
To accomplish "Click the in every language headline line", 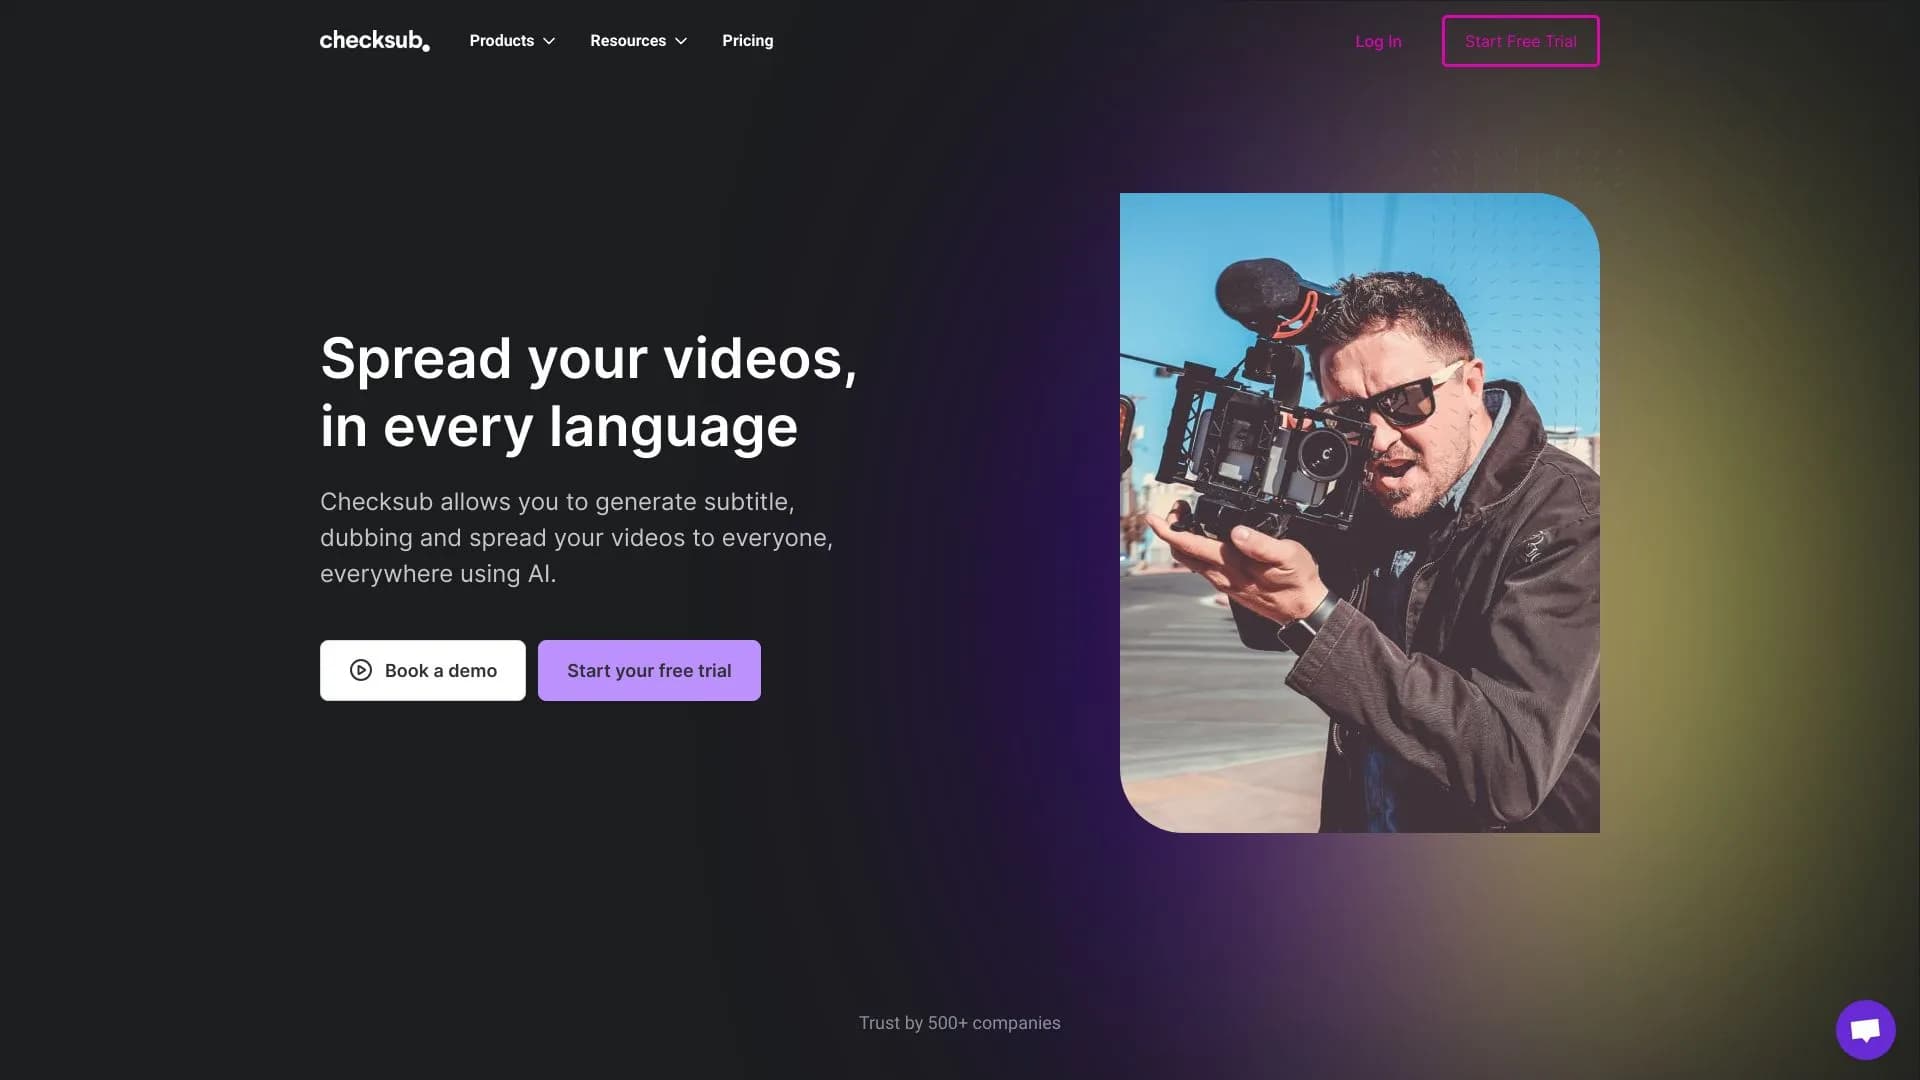I will click(559, 426).
